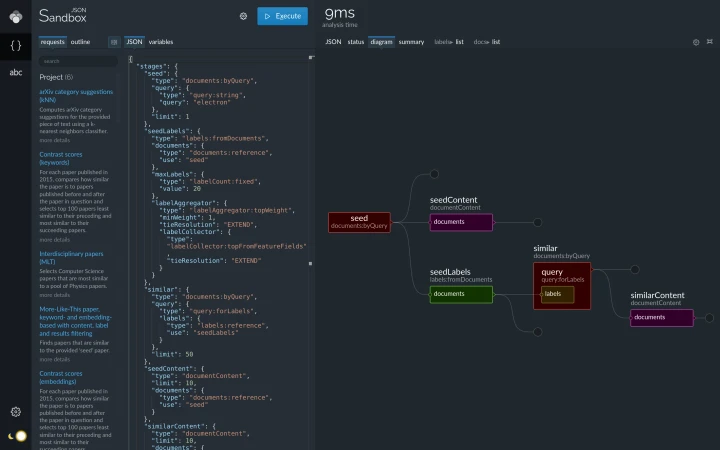720x450 pixels.
Task: Expand more details under Interdisciplinary papers
Action: pos(55,295)
